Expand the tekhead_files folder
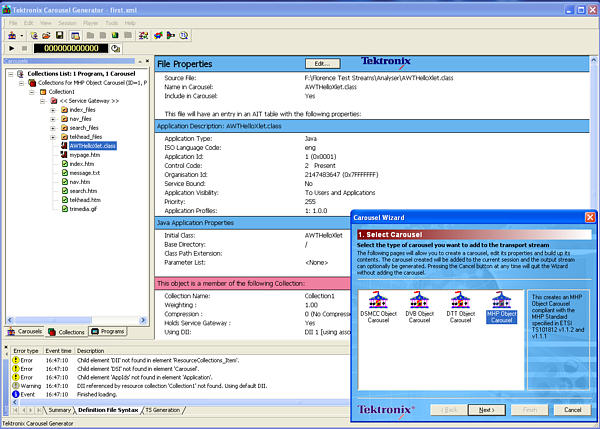 click(x=53, y=137)
